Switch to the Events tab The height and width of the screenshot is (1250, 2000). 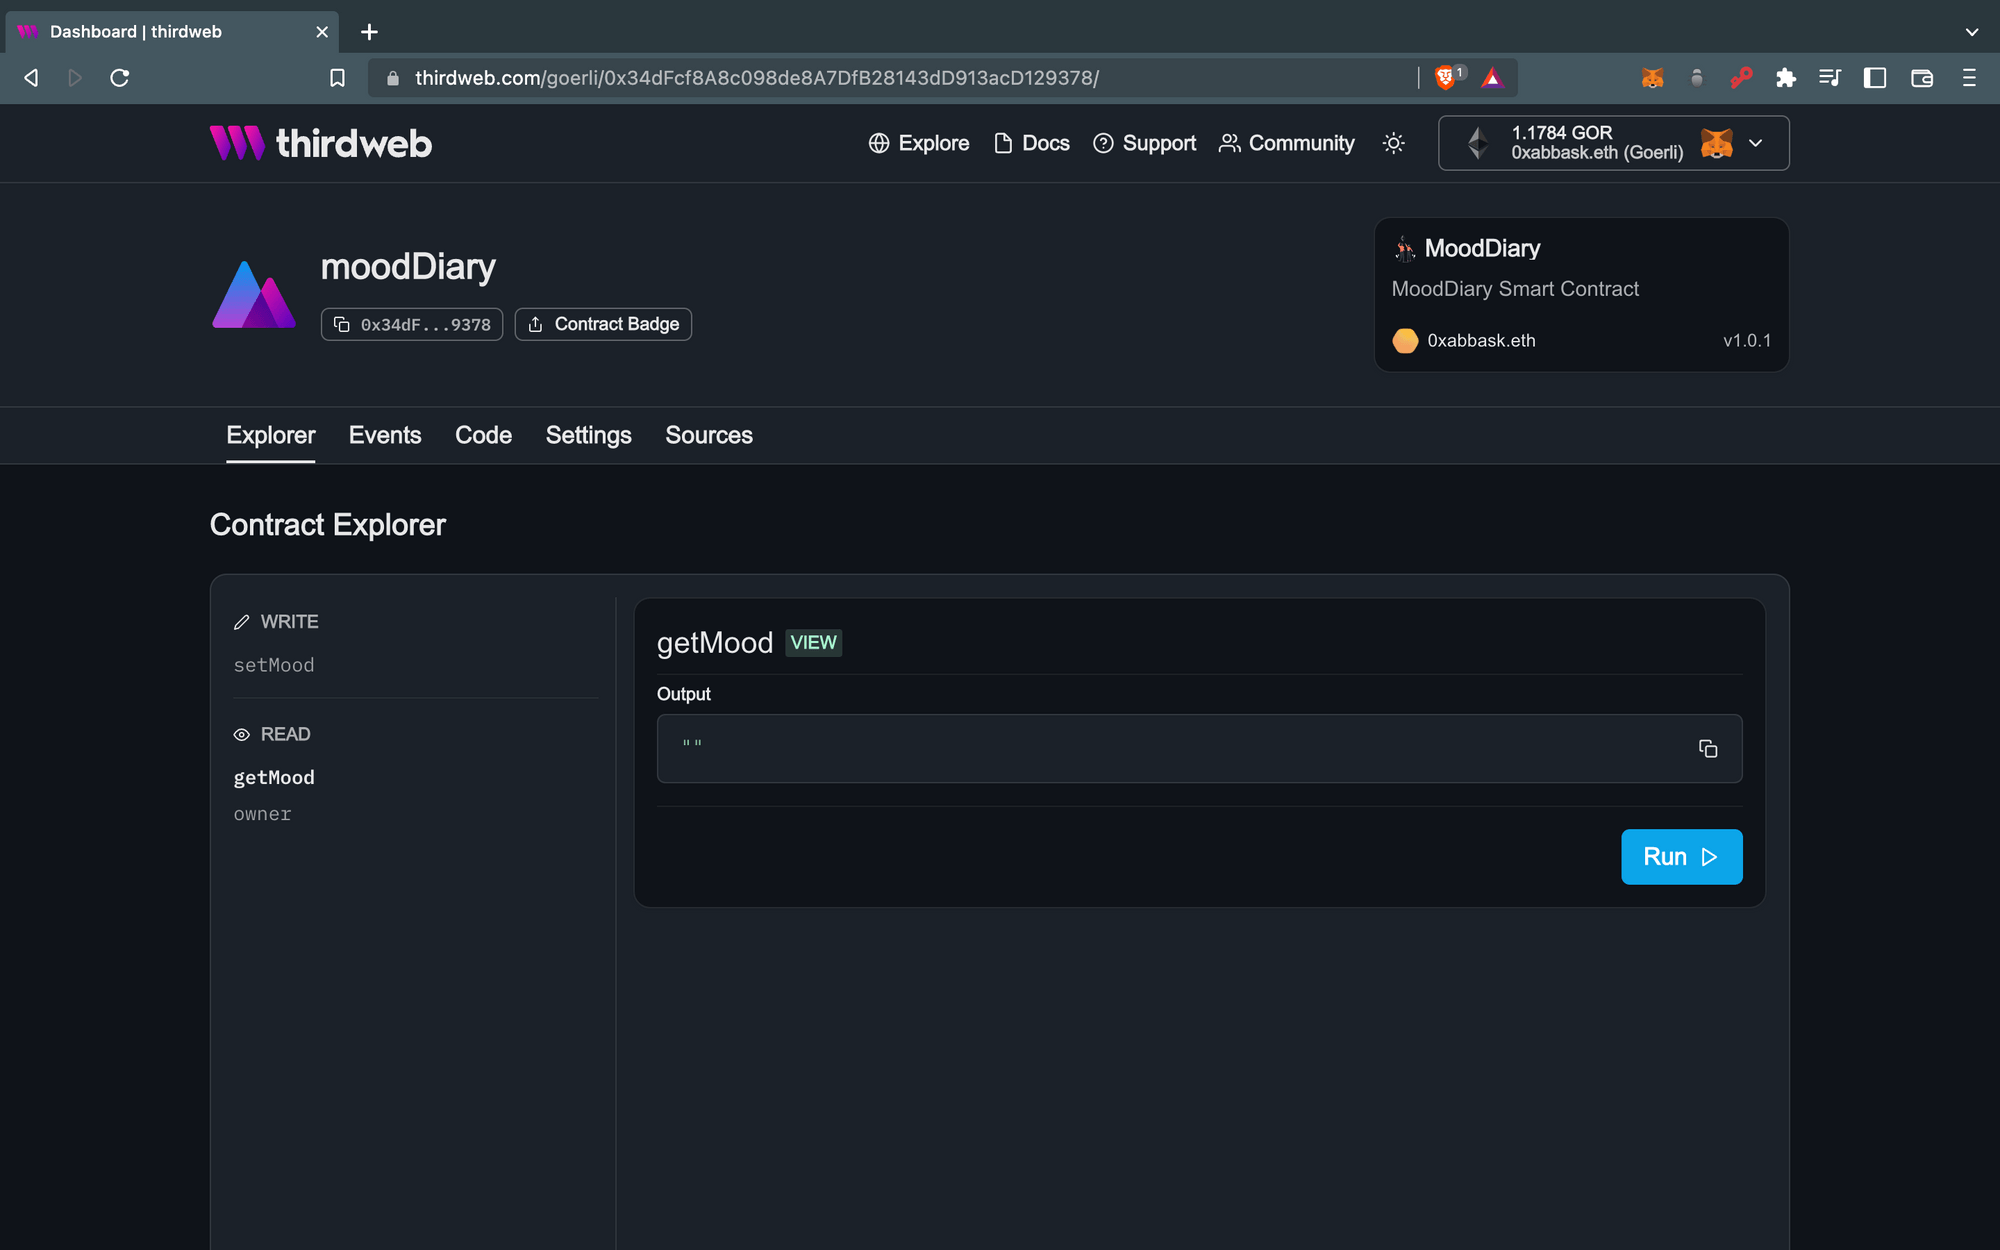pyautogui.click(x=384, y=435)
